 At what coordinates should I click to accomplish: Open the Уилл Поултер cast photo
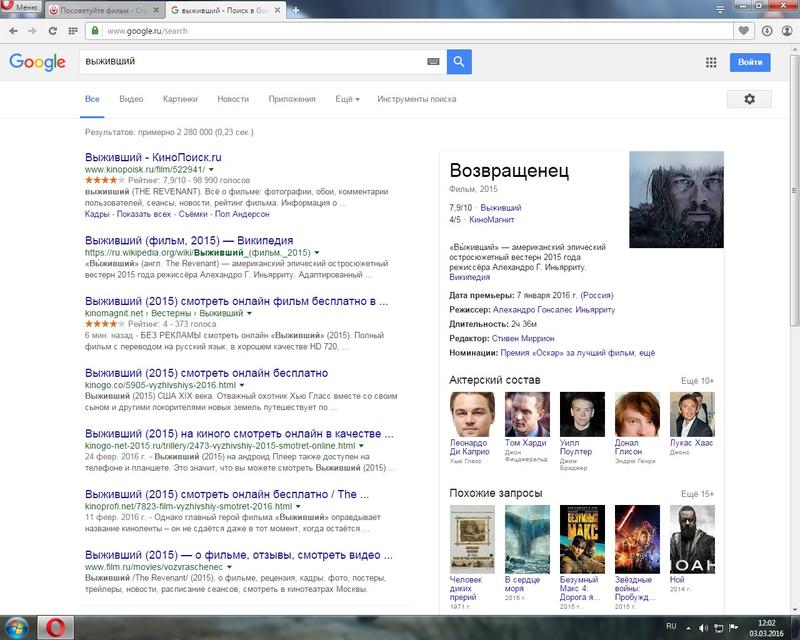[x=582, y=414]
